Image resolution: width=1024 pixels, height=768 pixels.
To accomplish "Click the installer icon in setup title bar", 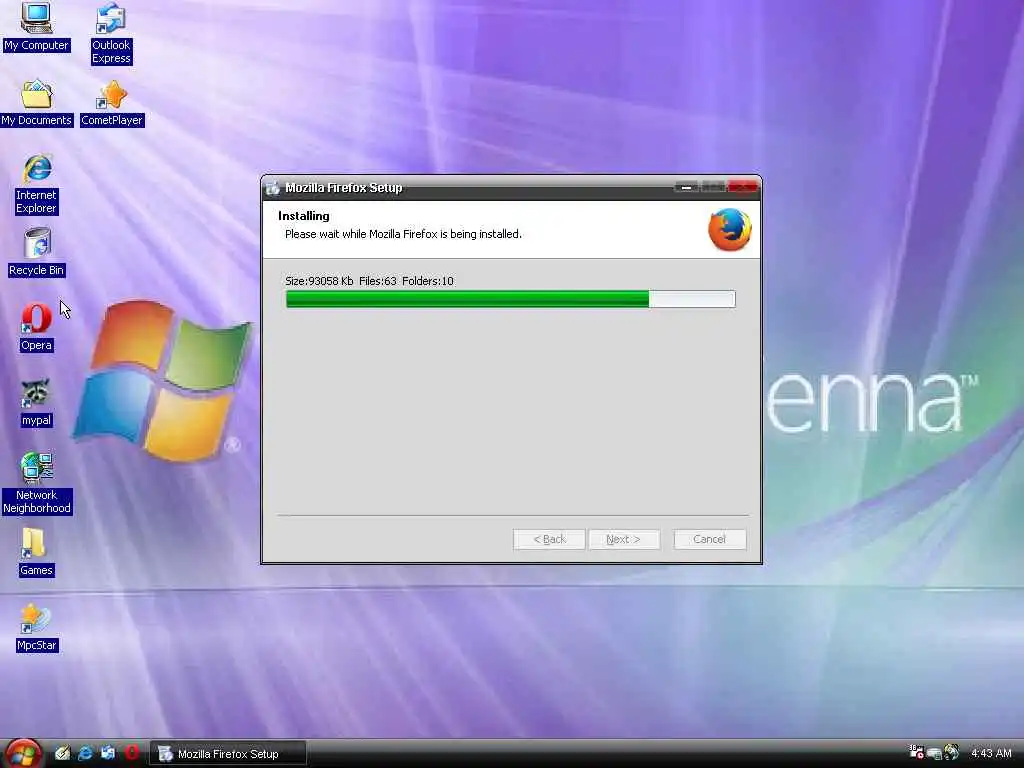I will (x=273, y=187).
